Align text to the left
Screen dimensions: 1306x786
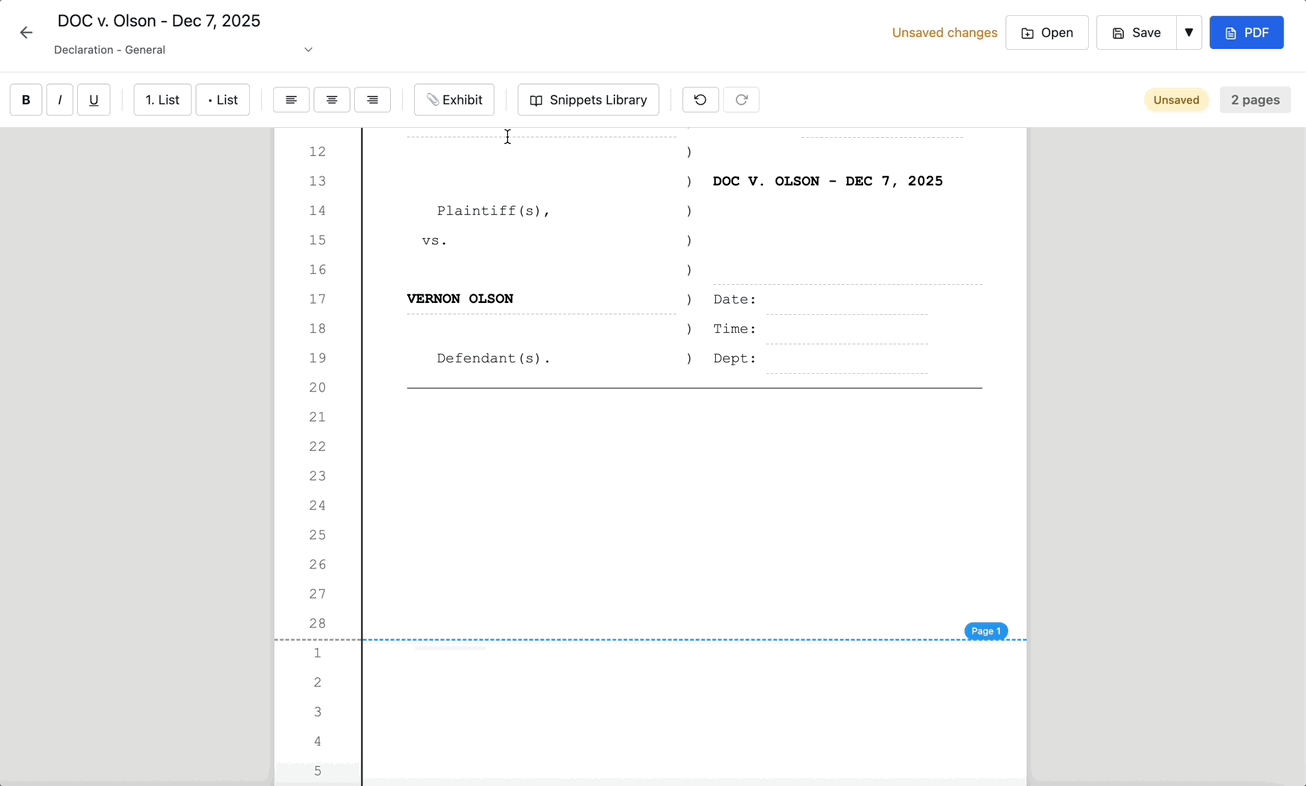[291, 99]
